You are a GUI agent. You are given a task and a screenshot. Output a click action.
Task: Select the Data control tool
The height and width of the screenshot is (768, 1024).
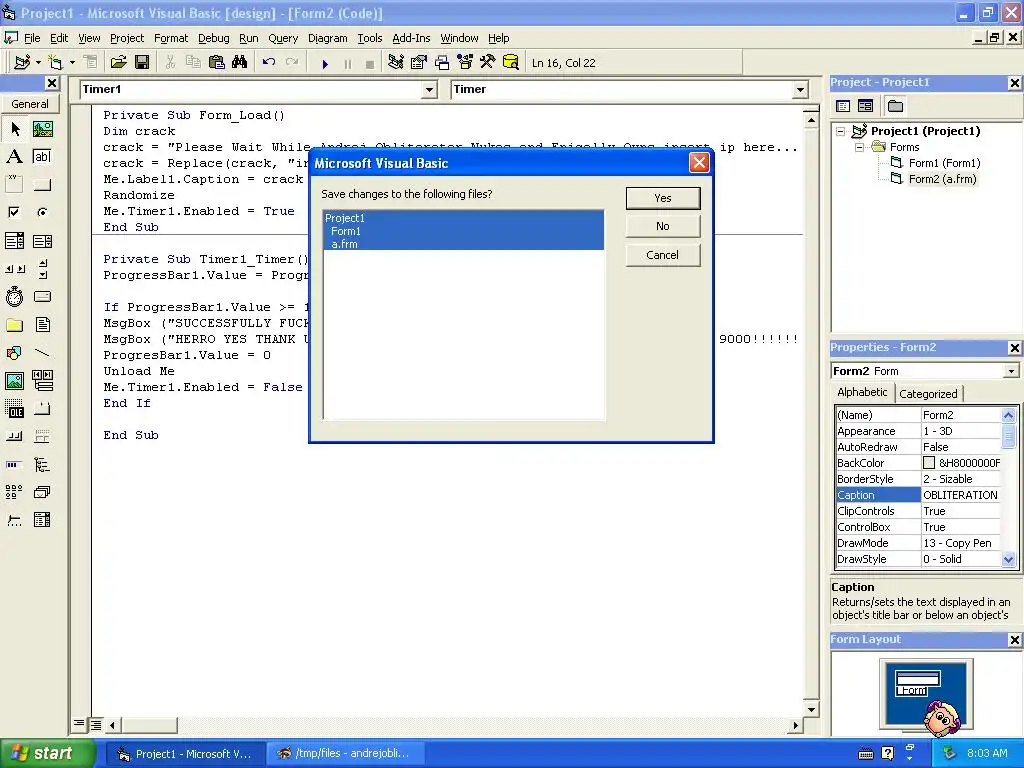click(42, 381)
